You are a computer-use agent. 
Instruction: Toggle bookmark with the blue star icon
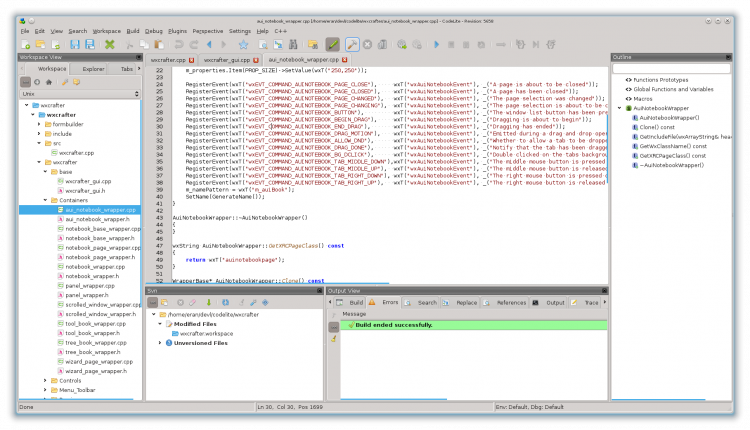coord(243,44)
